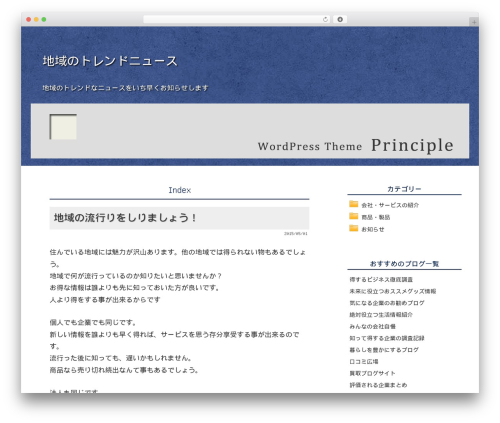The height and width of the screenshot is (423, 500).
Task: Click the green maximize window button
Action: 44,19
